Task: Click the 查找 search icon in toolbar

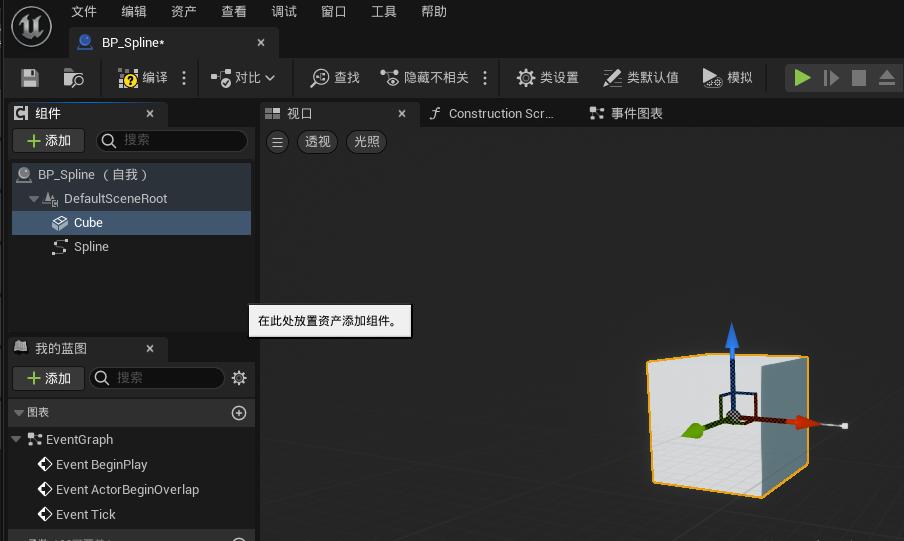Action: [334, 78]
